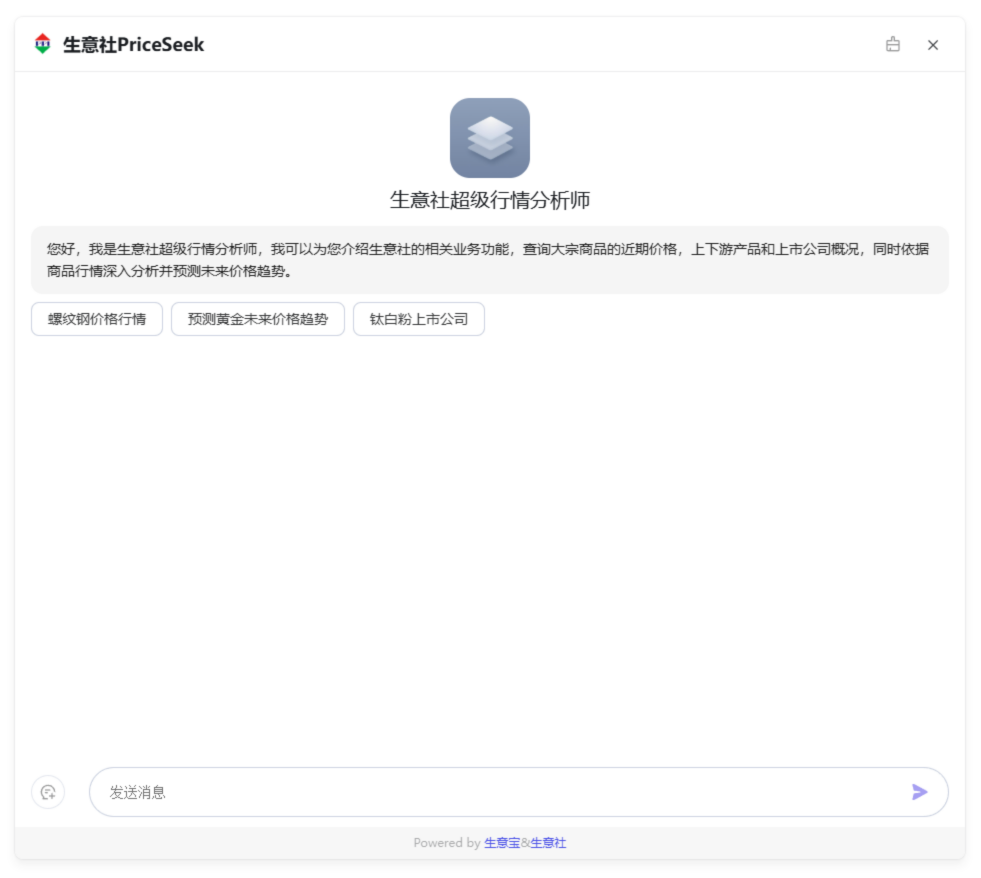Screen dimensions: 981x878
Task: Click the "Powered by" footer text
Action: pyautogui.click(x=446, y=843)
